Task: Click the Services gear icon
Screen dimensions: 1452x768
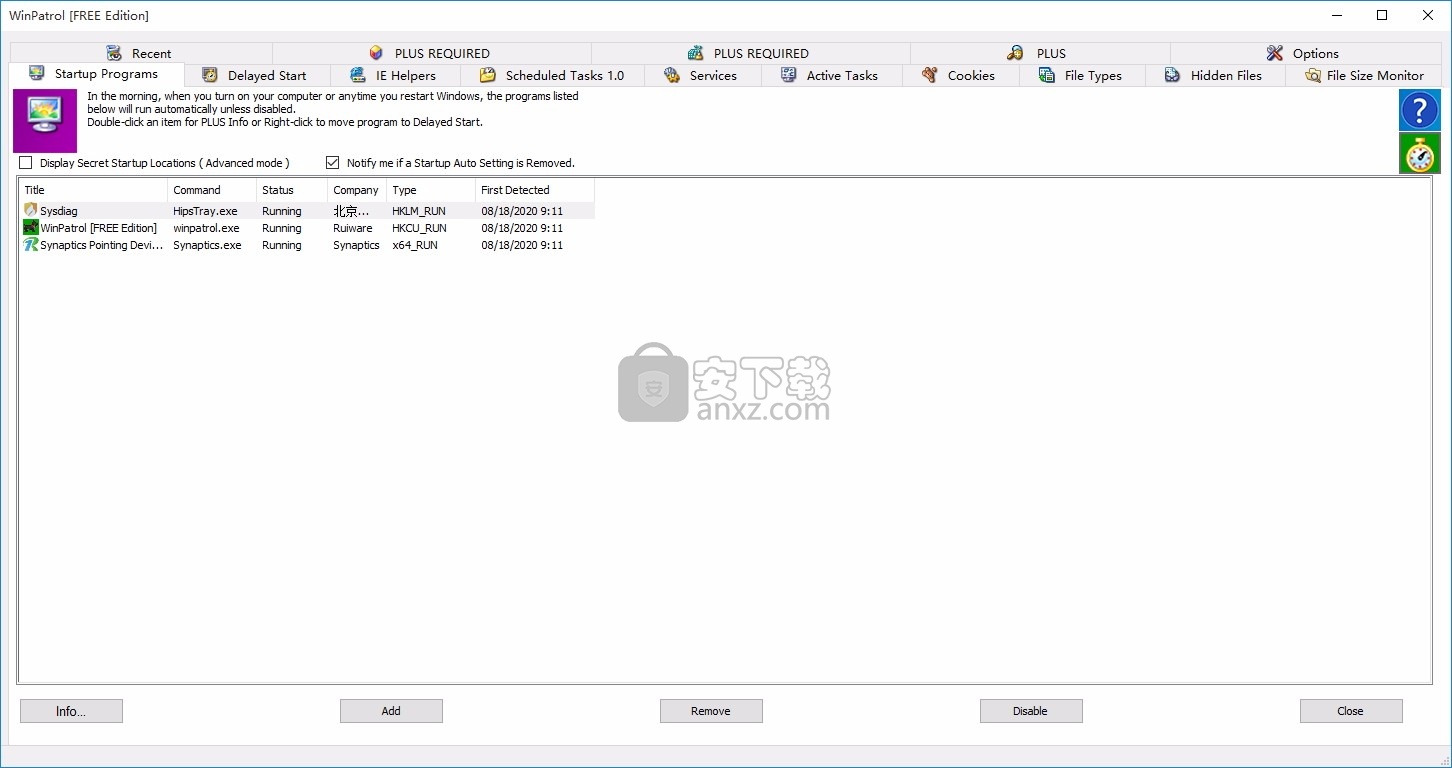Action: click(672, 75)
